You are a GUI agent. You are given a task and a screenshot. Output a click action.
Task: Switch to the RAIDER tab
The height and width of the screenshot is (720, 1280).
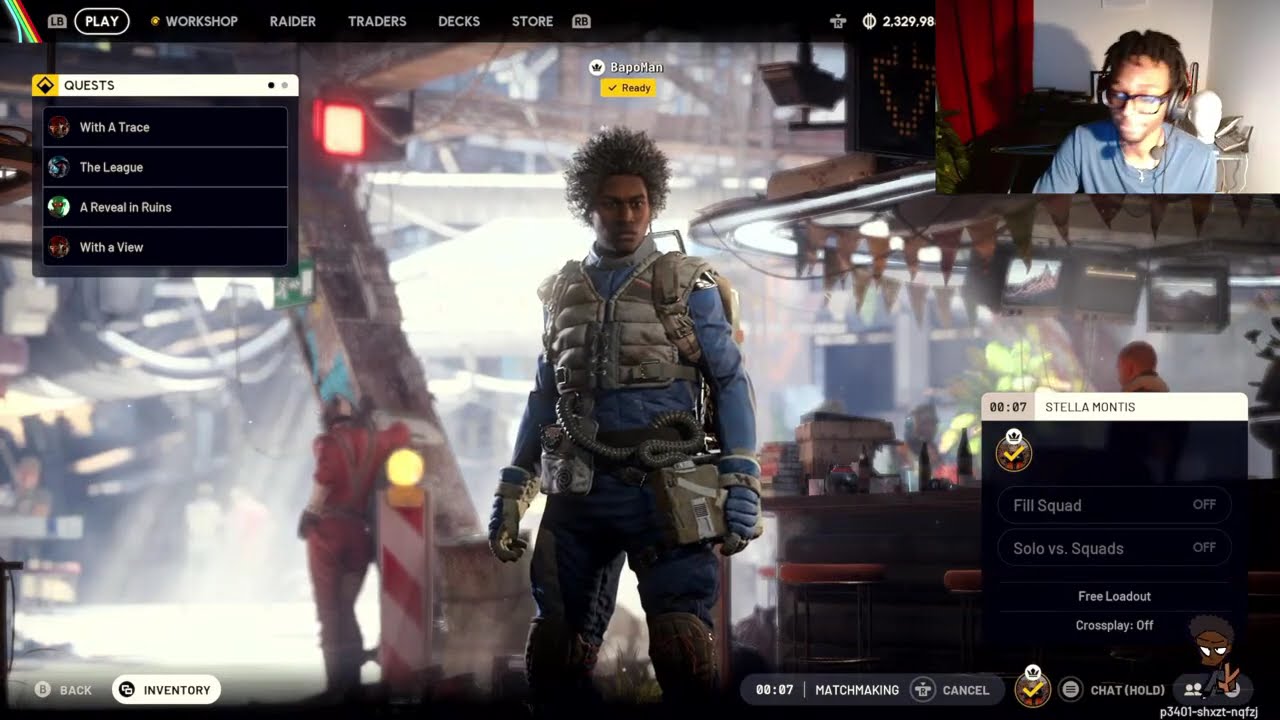[293, 21]
